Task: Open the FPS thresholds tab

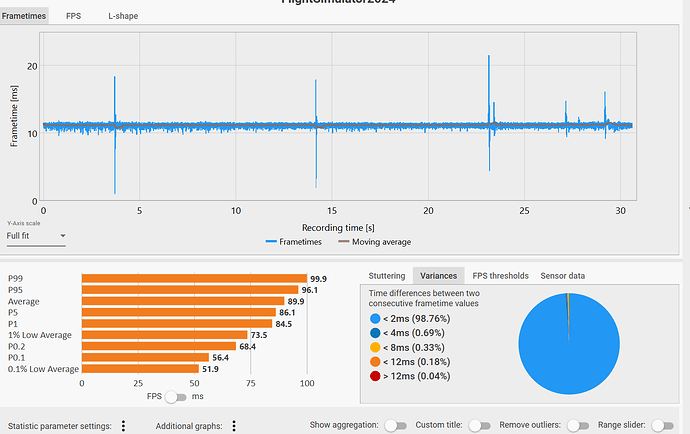Action: pos(500,276)
